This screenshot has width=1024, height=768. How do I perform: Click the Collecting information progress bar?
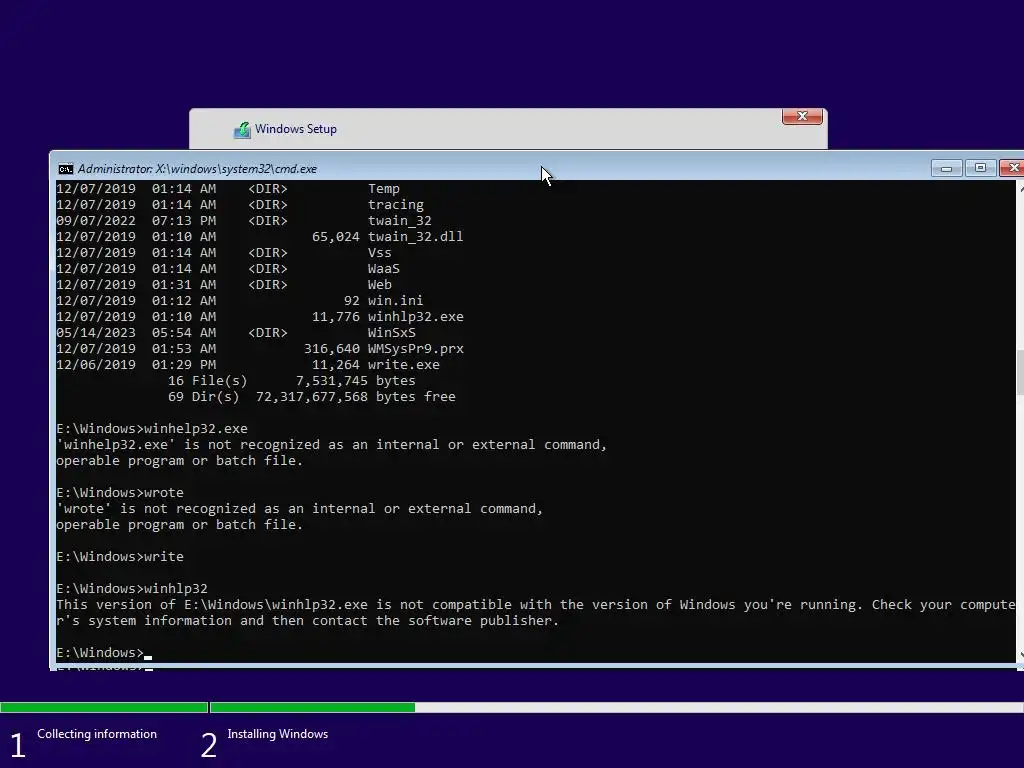104,707
